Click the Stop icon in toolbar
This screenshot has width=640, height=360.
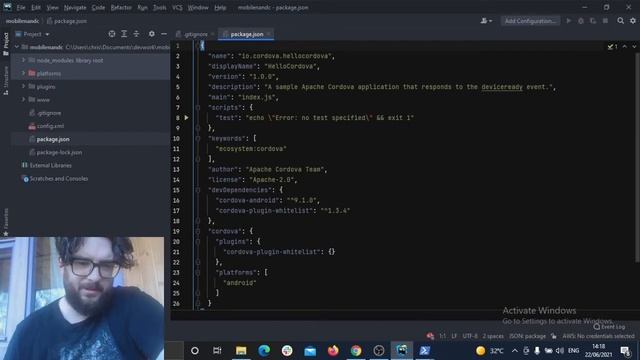605,21
